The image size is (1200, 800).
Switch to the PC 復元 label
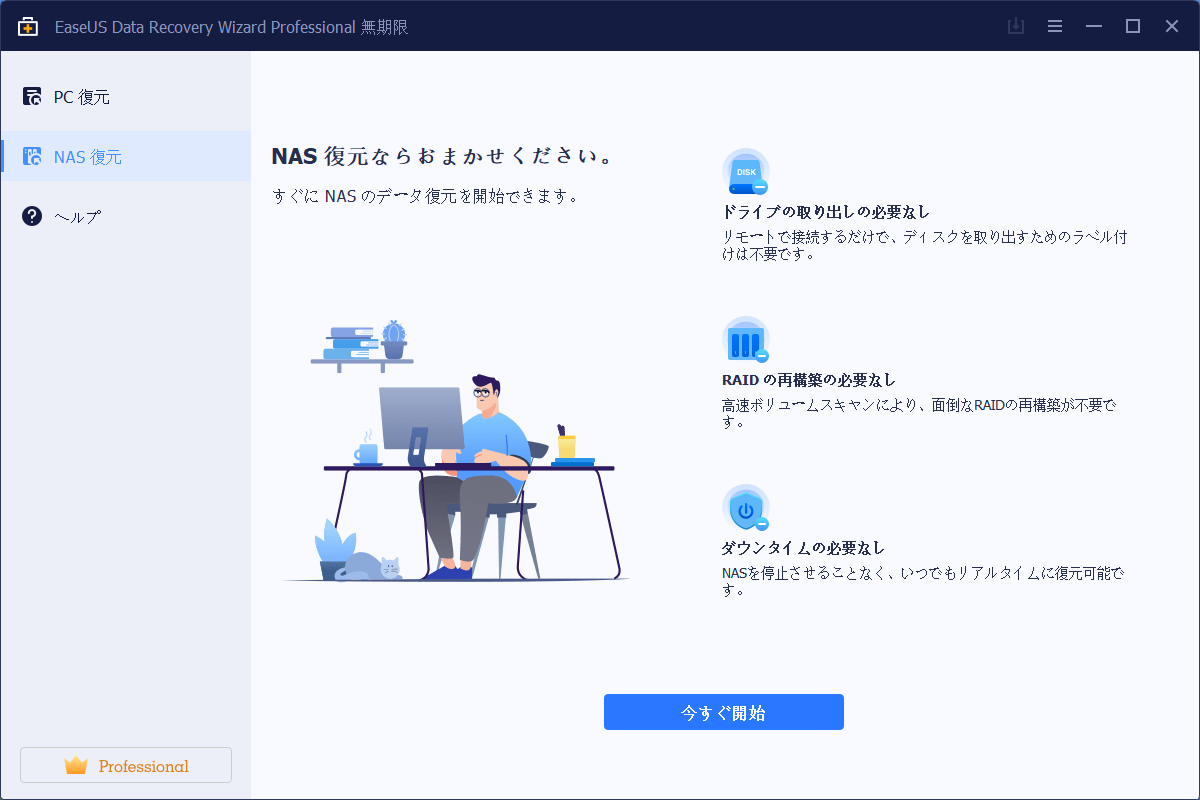pyautogui.click(x=81, y=97)
